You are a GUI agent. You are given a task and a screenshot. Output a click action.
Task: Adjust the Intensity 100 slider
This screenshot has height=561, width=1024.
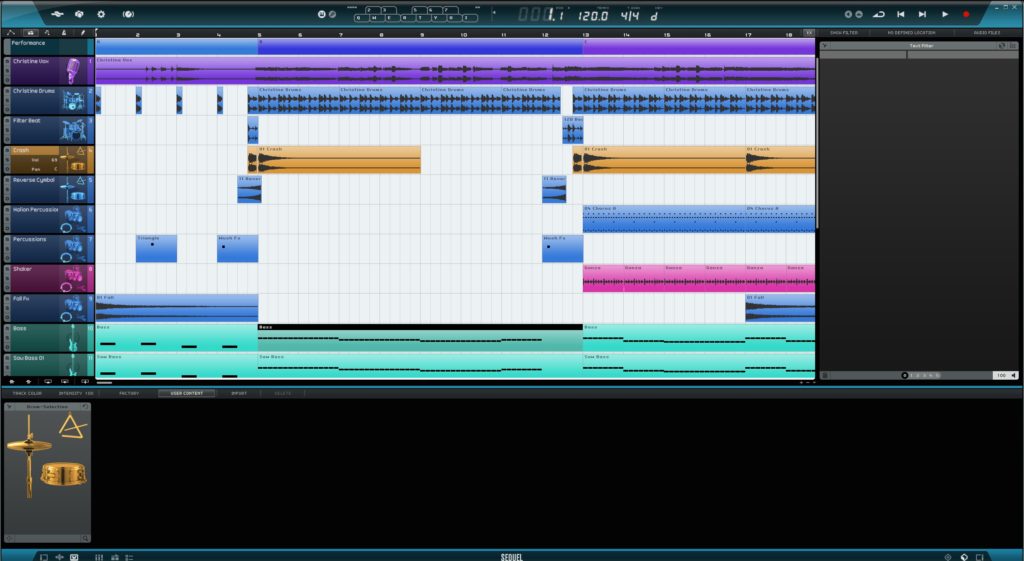tap(76, 393)
